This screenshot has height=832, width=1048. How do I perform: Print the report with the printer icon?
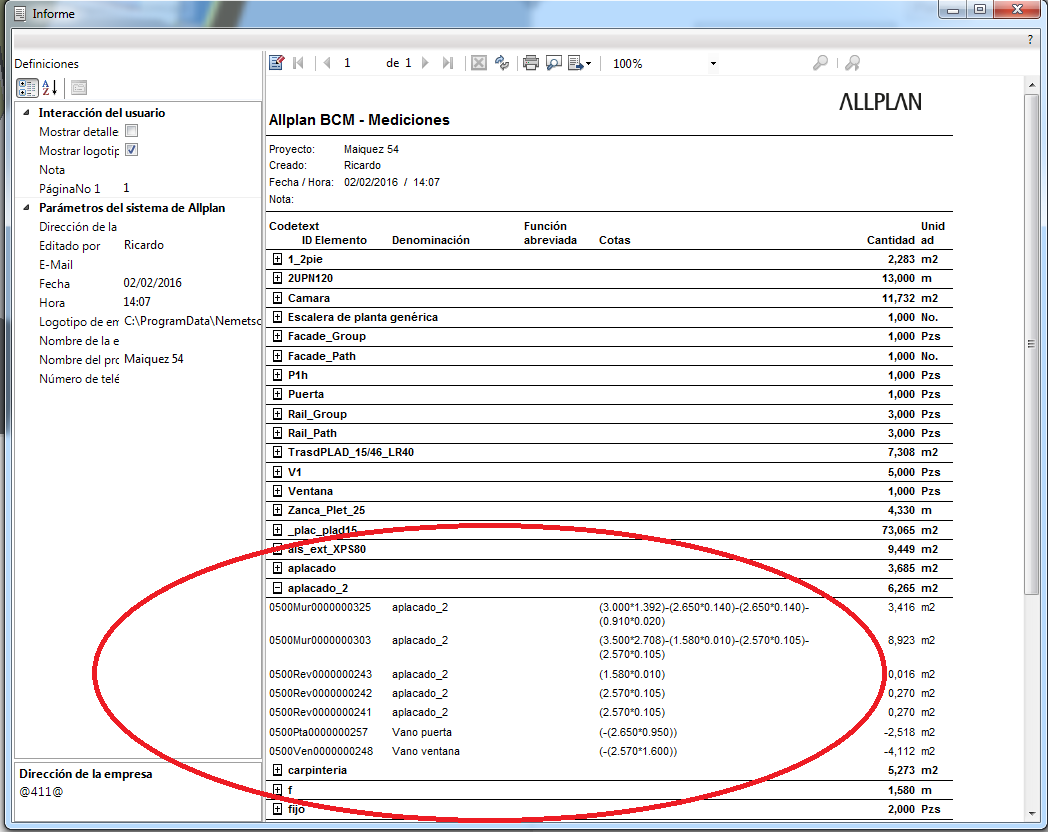(x=531, y=63)
